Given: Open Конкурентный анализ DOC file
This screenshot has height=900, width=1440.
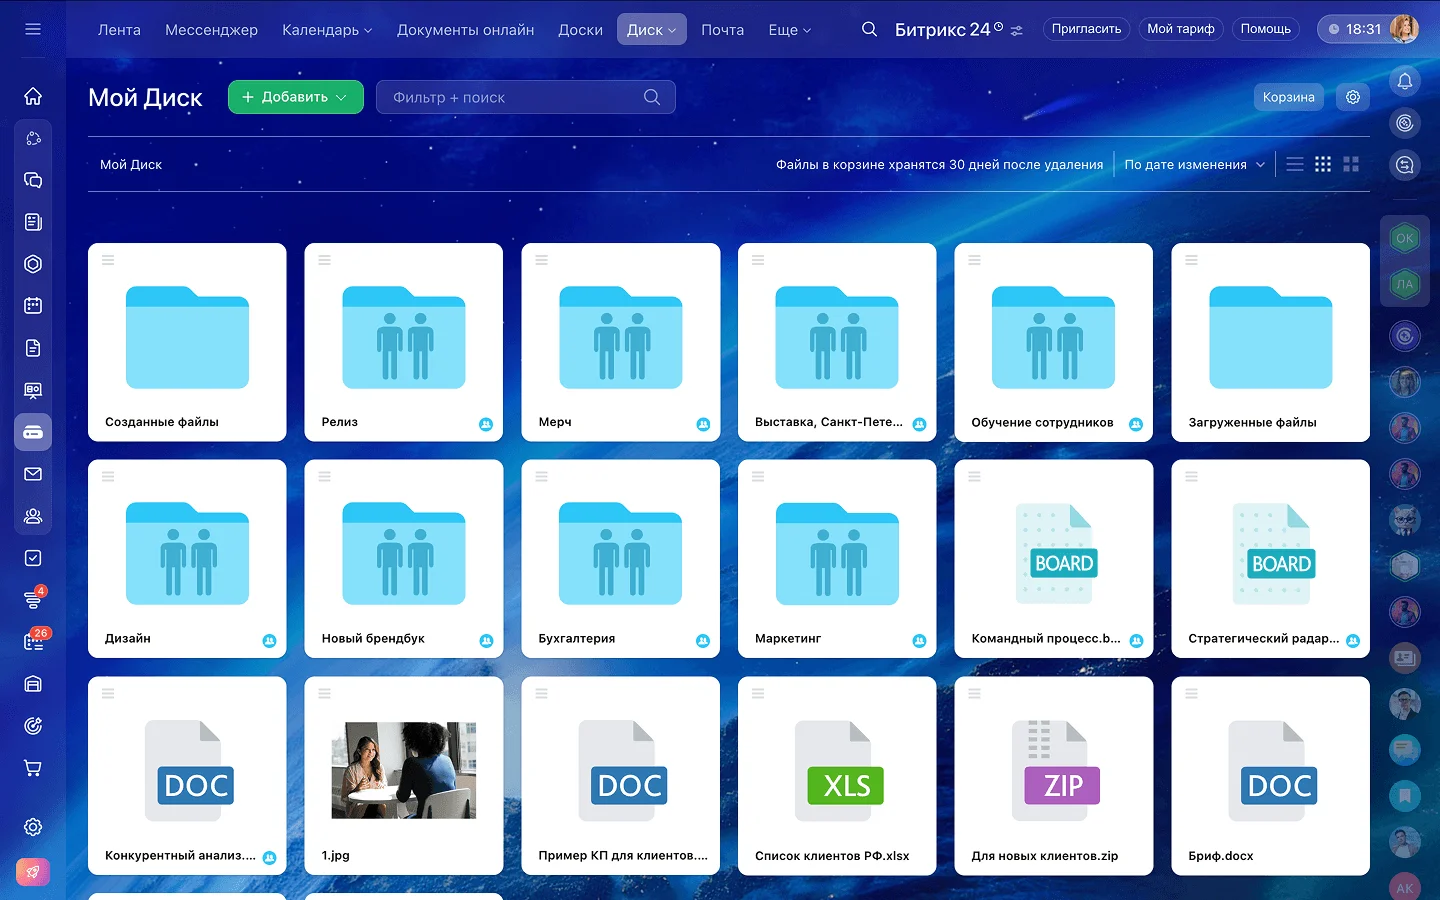Looking at the screenshot, I should pos(187,775).
